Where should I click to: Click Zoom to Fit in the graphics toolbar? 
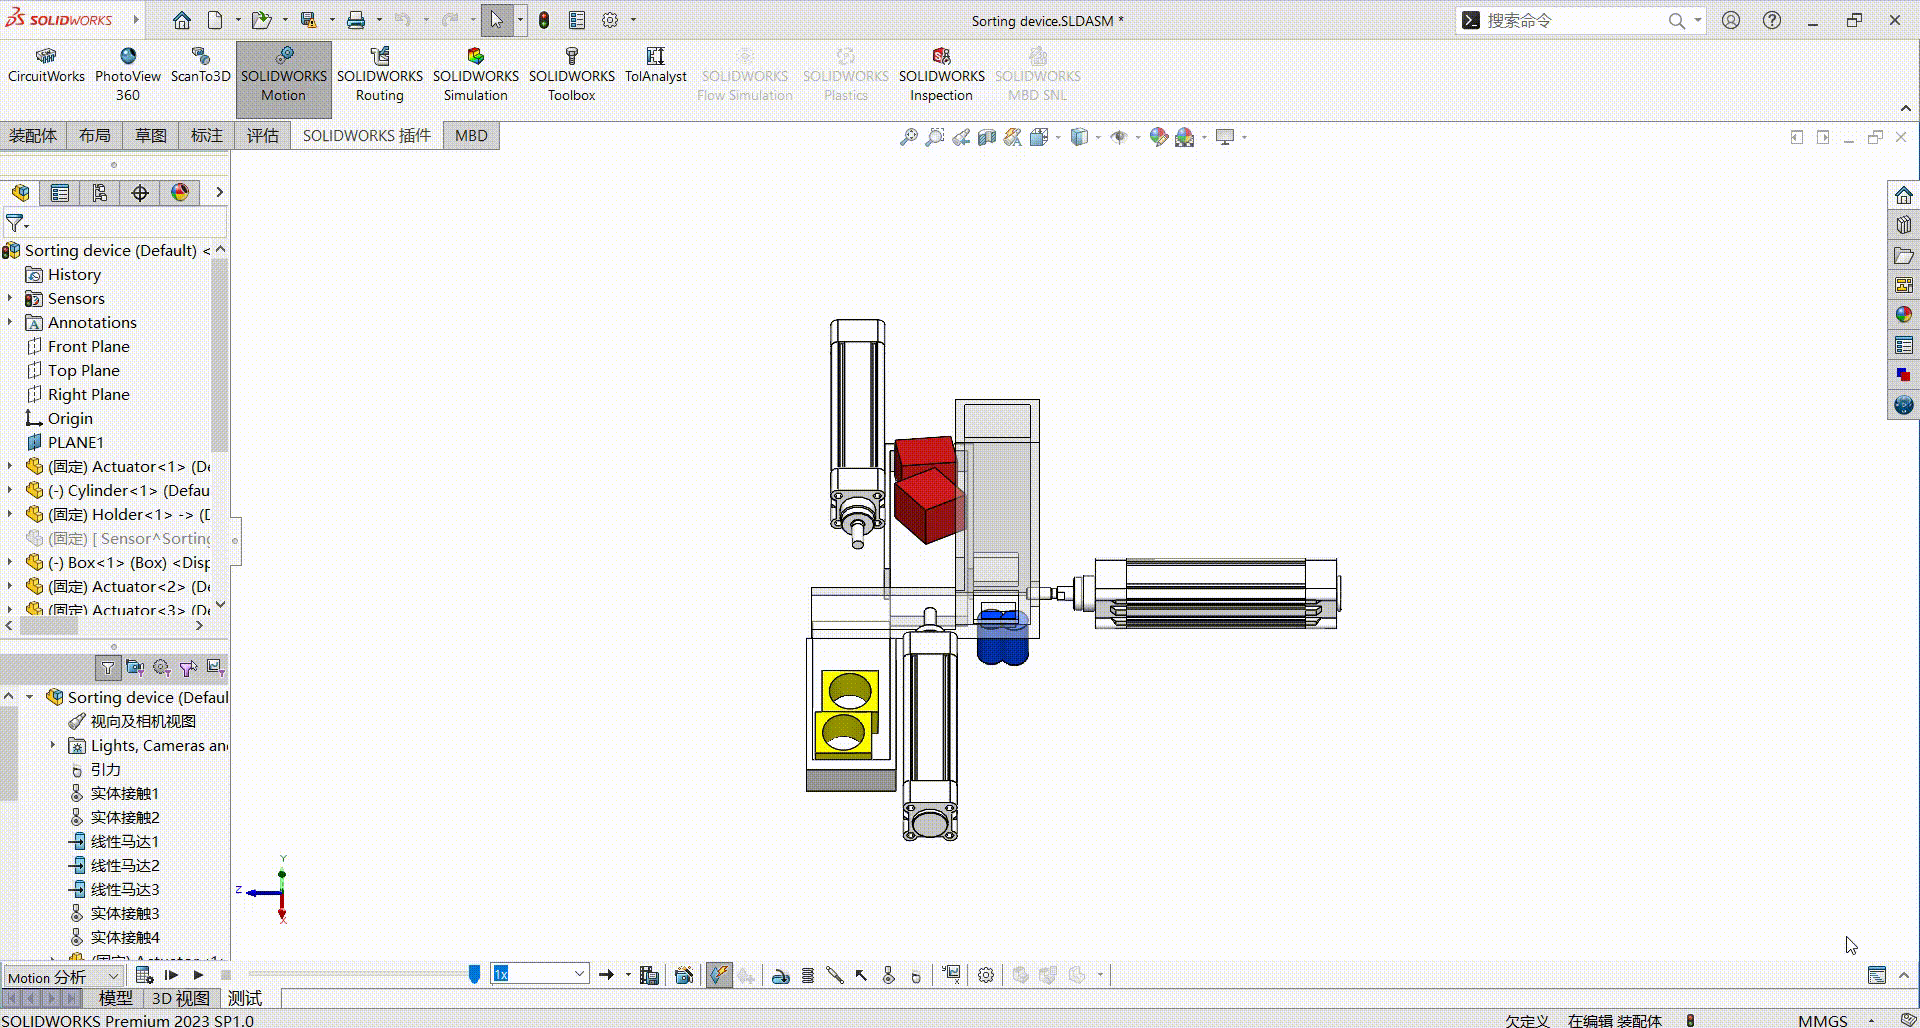click(x=908, y=137)
